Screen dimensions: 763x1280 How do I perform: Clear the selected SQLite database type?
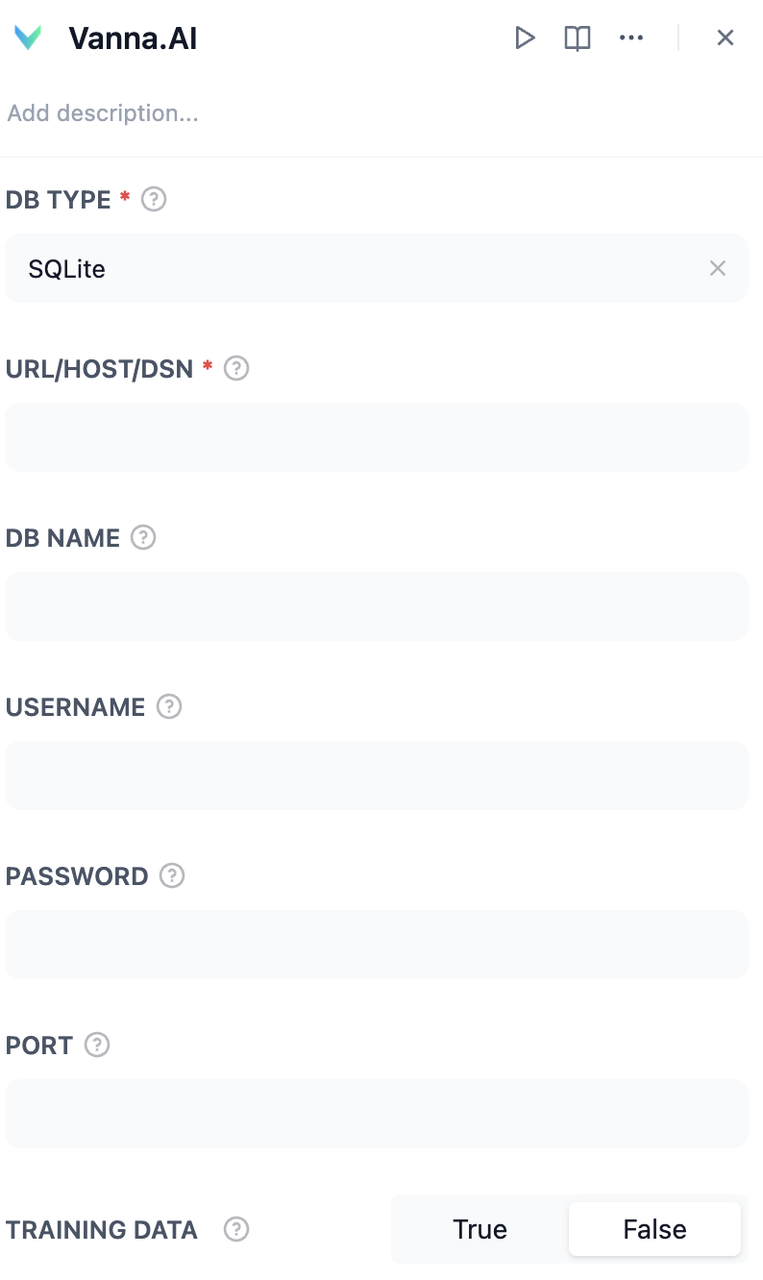tap(717, 268)
